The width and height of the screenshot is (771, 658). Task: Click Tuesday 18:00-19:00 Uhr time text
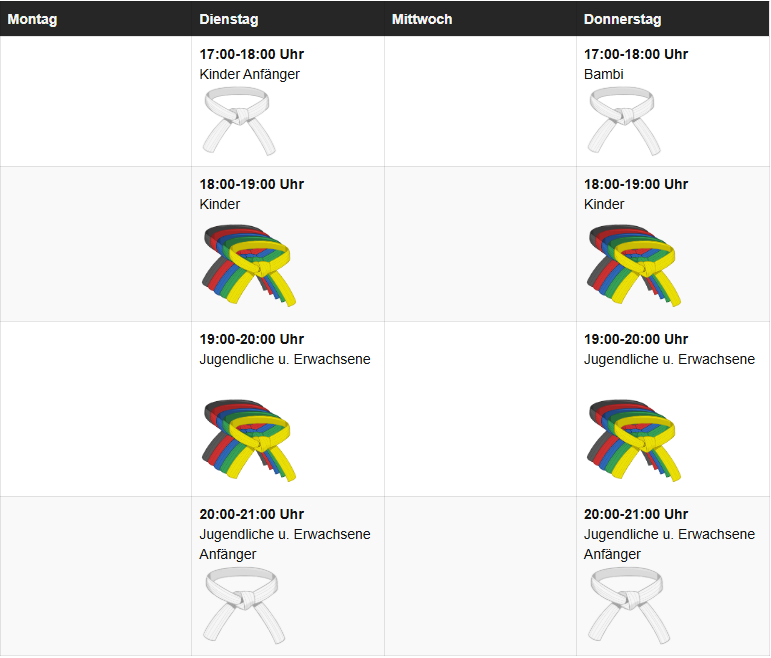(251, 184)
